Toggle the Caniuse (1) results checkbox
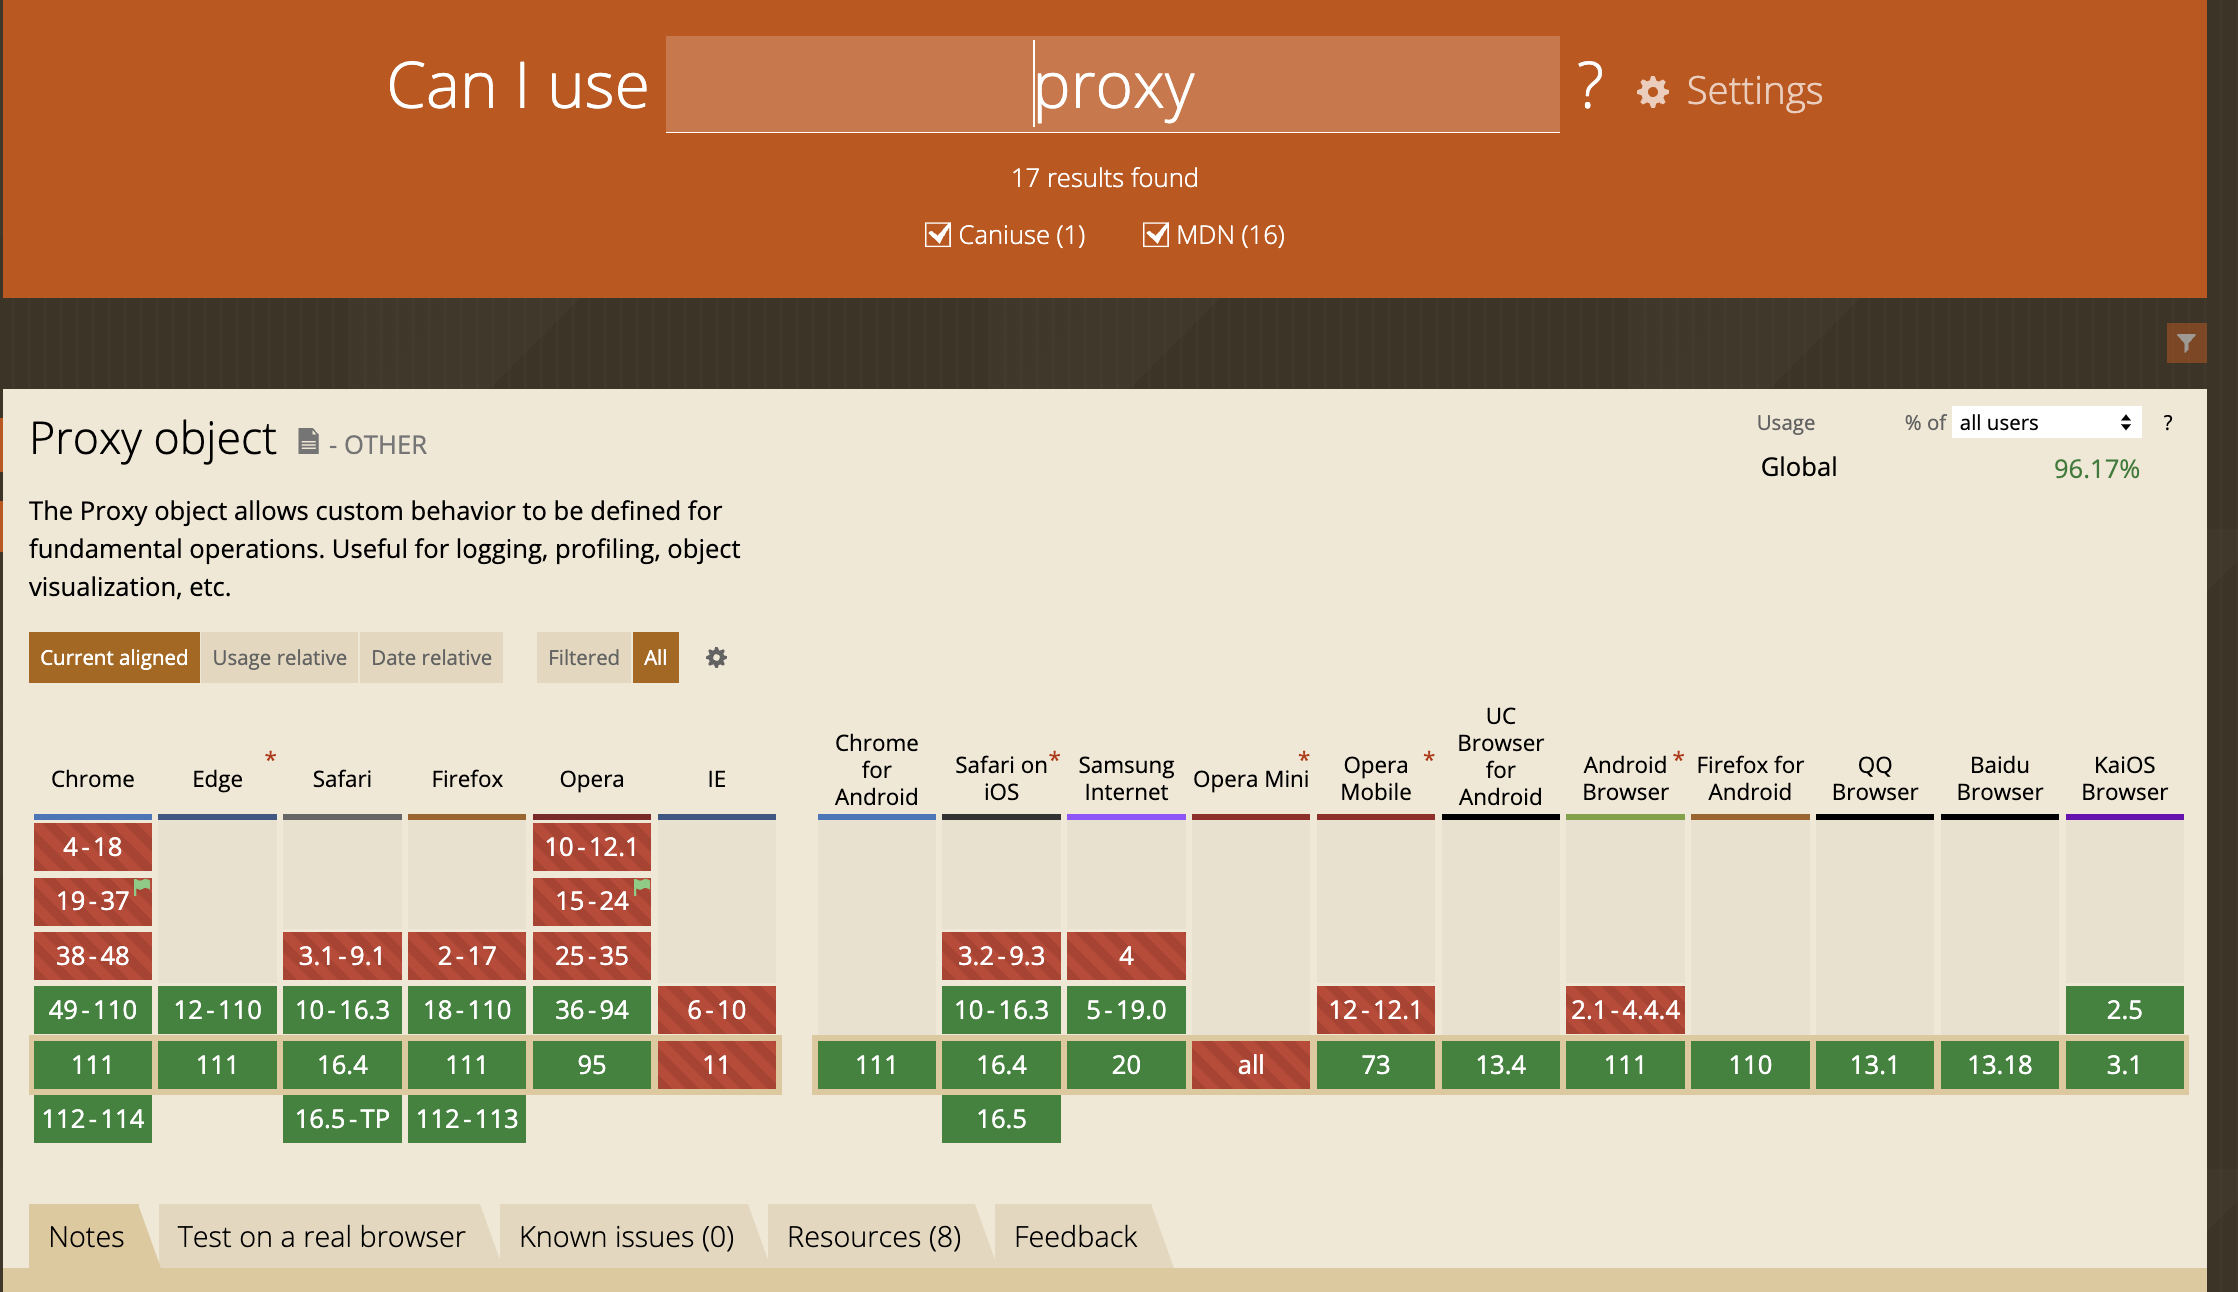Viewport: 2238px width, 1292px height. (938, 235)
